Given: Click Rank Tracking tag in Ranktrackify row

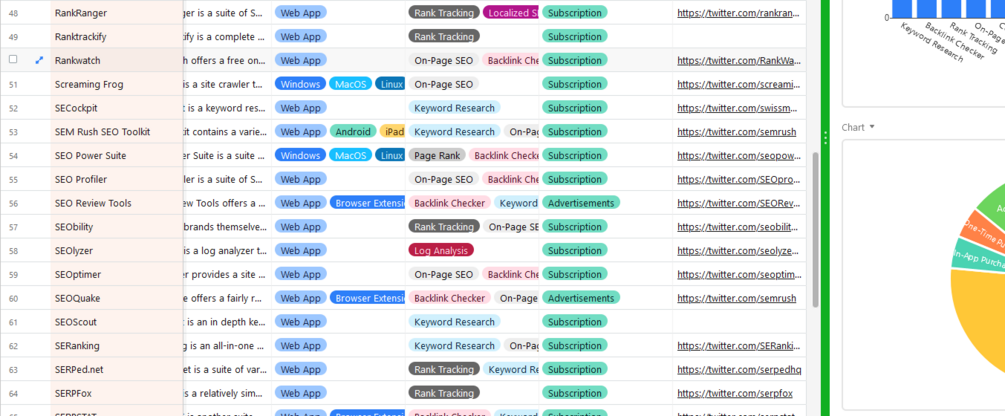Looking at the screenshot, I should tap(444, 37).
